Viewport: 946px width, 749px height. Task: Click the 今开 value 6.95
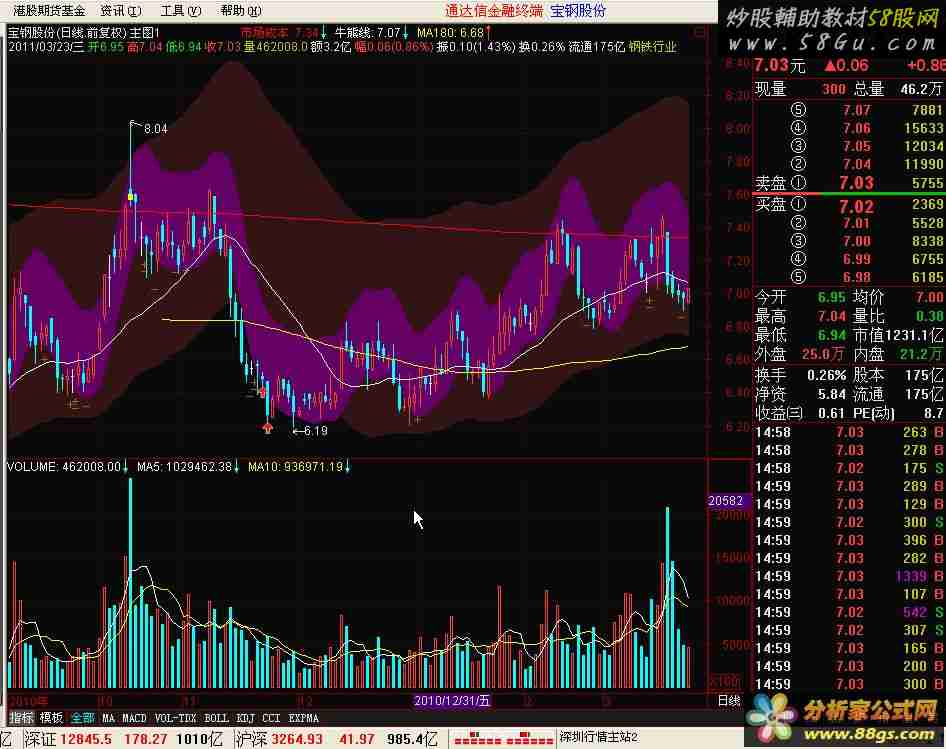(832, 297)
